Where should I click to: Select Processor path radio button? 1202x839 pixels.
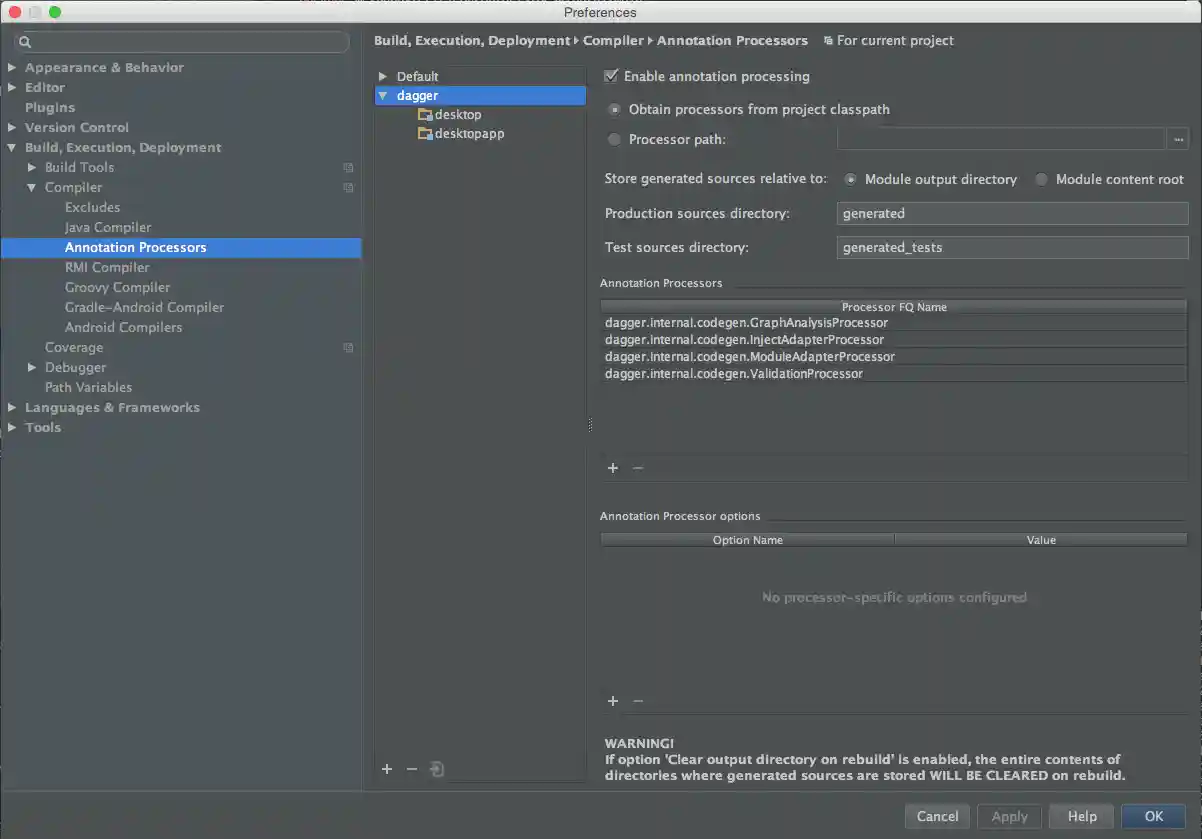pos(614,139)
